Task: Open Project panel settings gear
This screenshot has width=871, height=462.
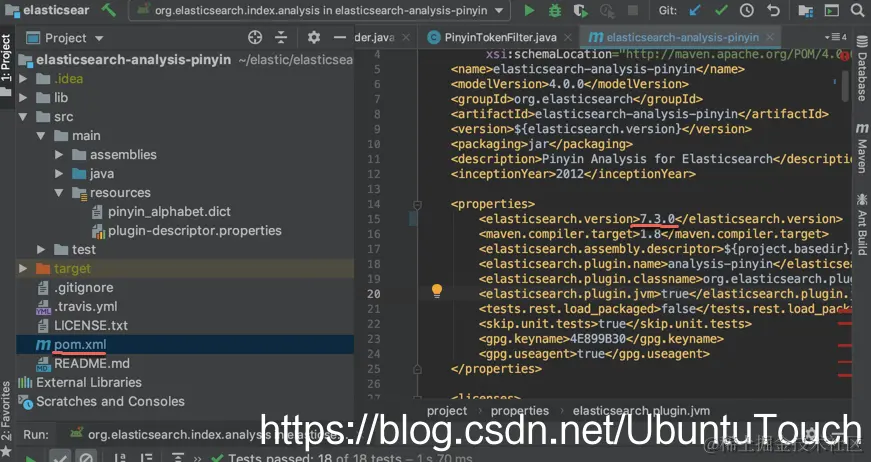Action: click(x=314, y=37)
